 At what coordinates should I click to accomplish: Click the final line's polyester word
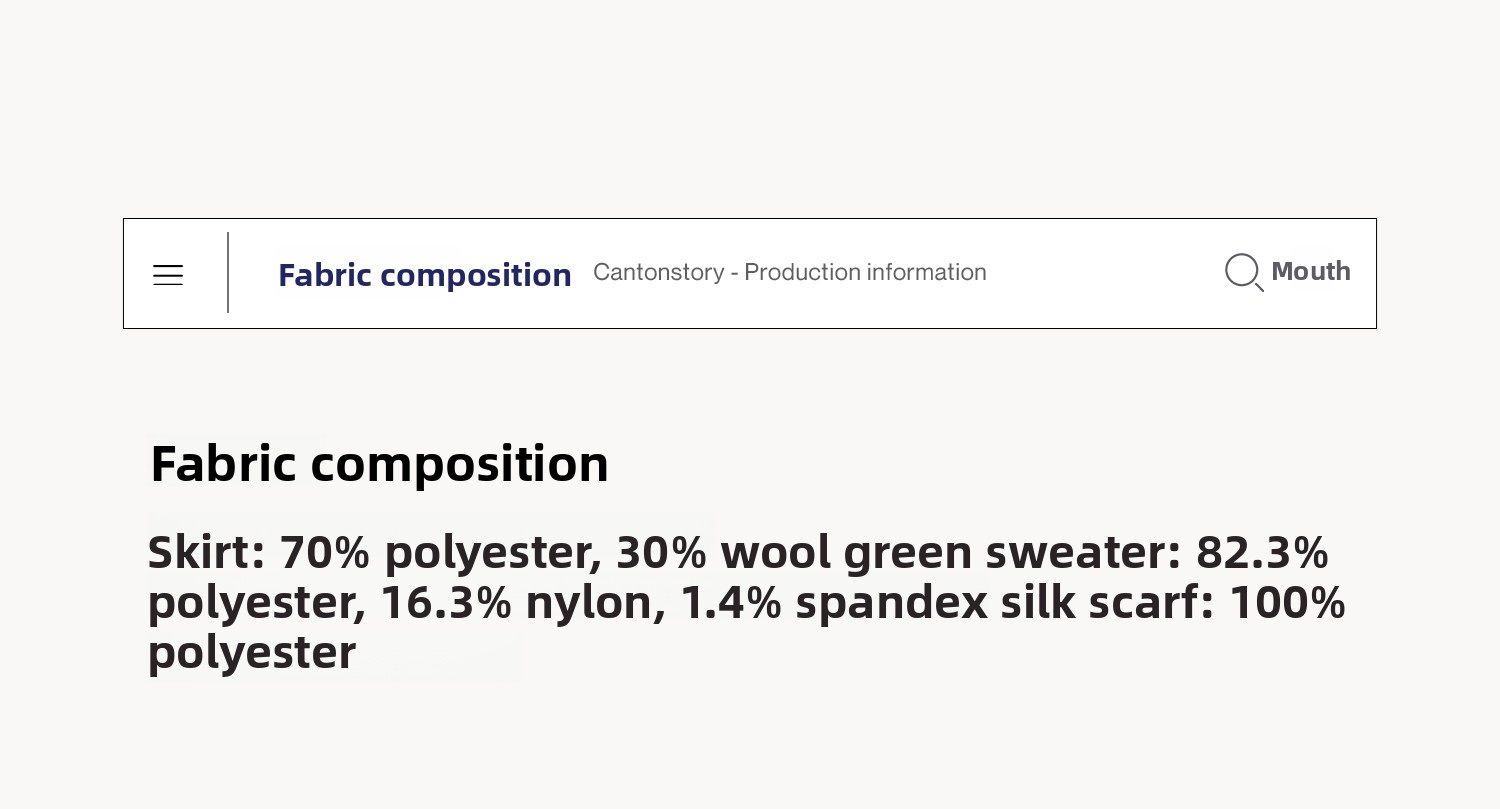click(x=251, y=653)
